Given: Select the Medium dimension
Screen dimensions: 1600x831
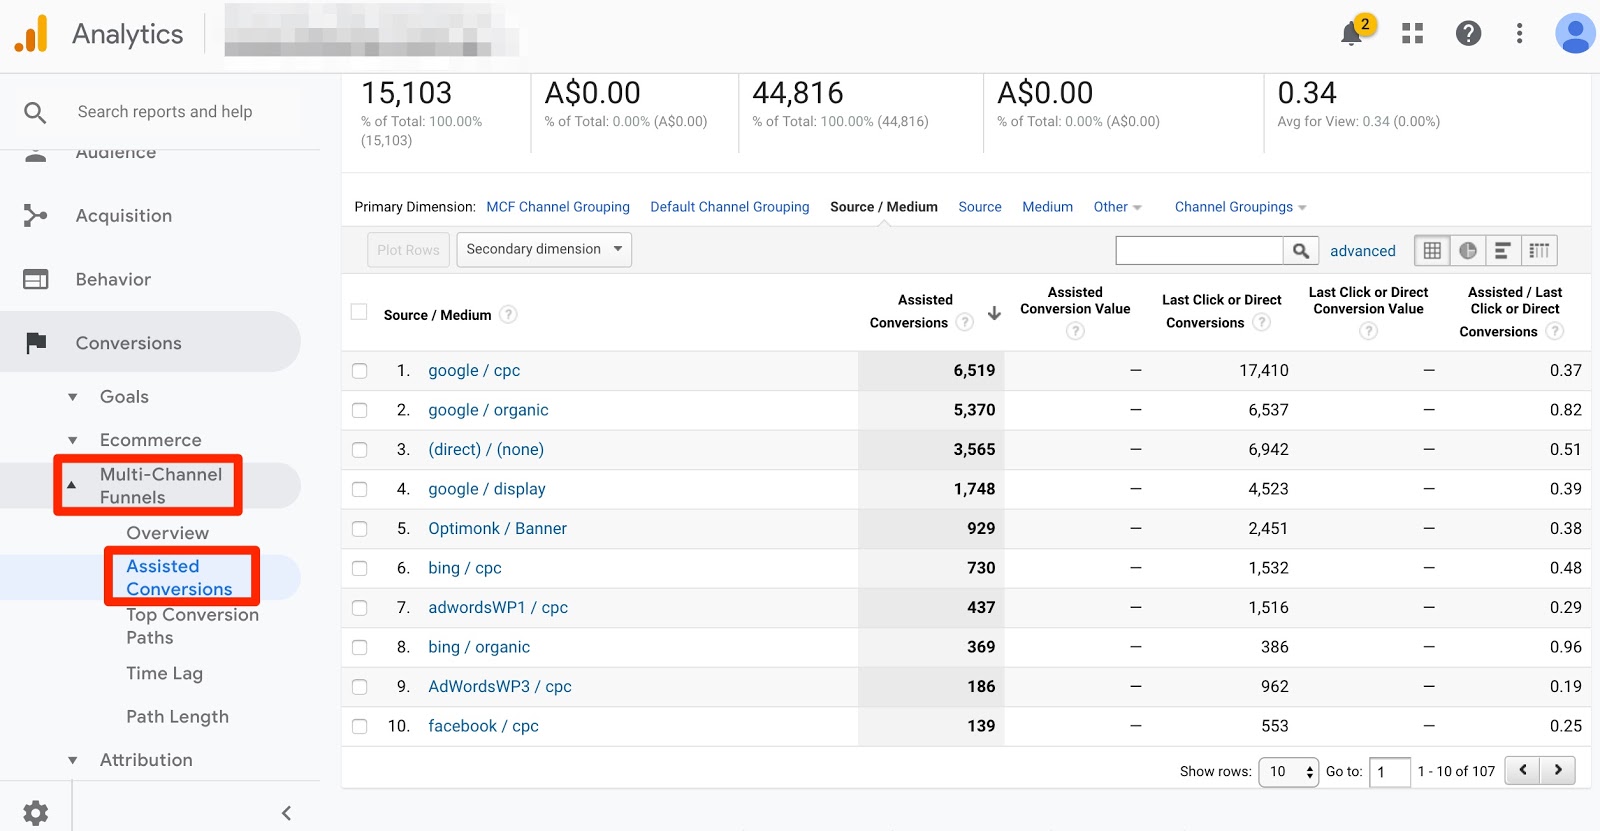Looking at the screenshot, I should [x=1047, y=207].
